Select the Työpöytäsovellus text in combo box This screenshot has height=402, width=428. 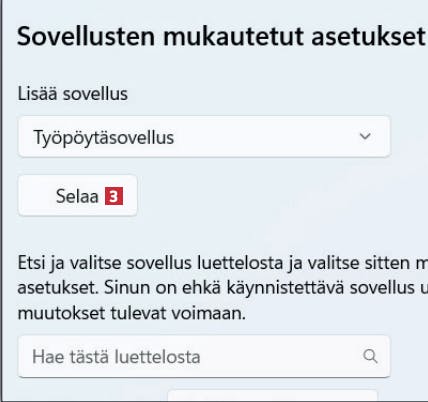click(104, 137)
